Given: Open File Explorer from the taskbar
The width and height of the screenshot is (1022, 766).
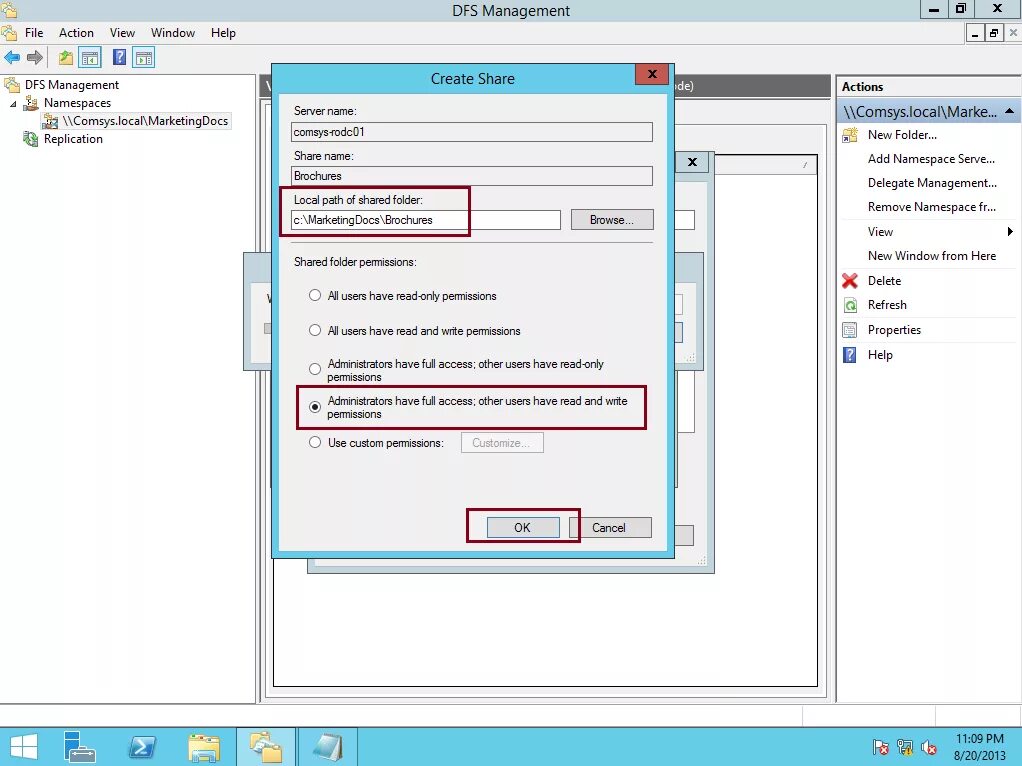Looking at the screenshot, I should 204,747.
